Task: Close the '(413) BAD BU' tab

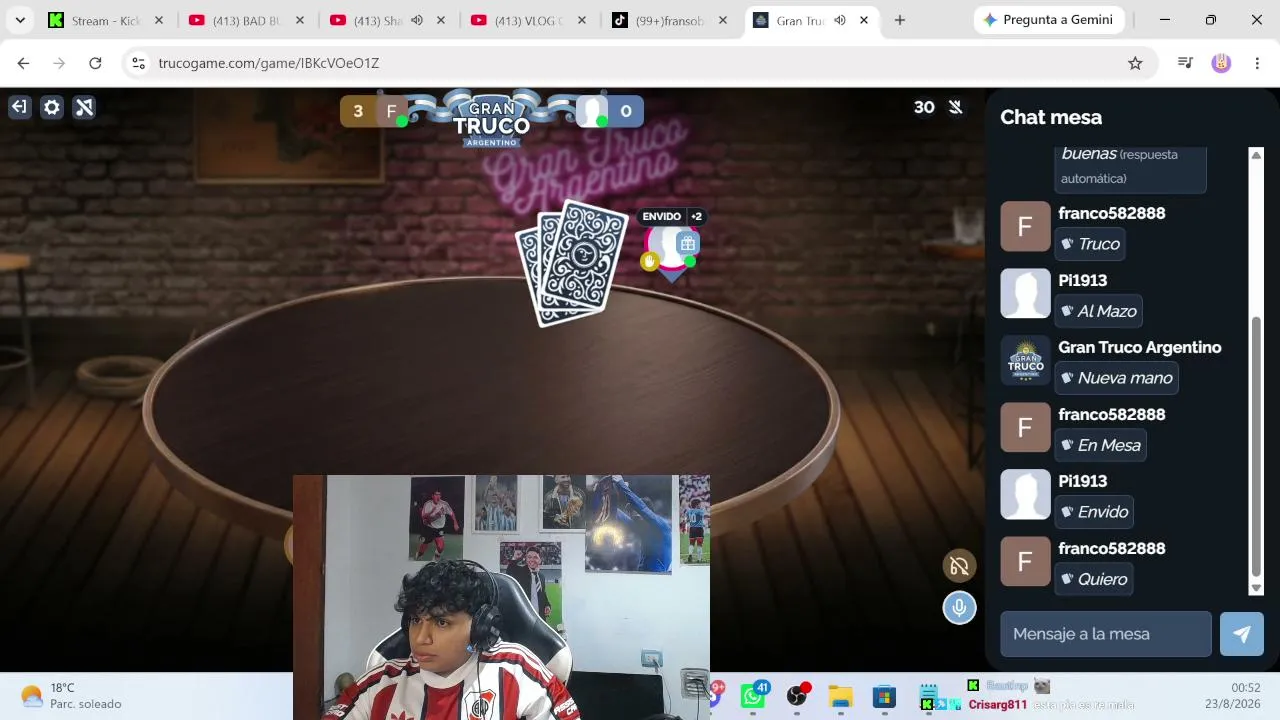Action: pyautogui.click(x=299, y=20)
